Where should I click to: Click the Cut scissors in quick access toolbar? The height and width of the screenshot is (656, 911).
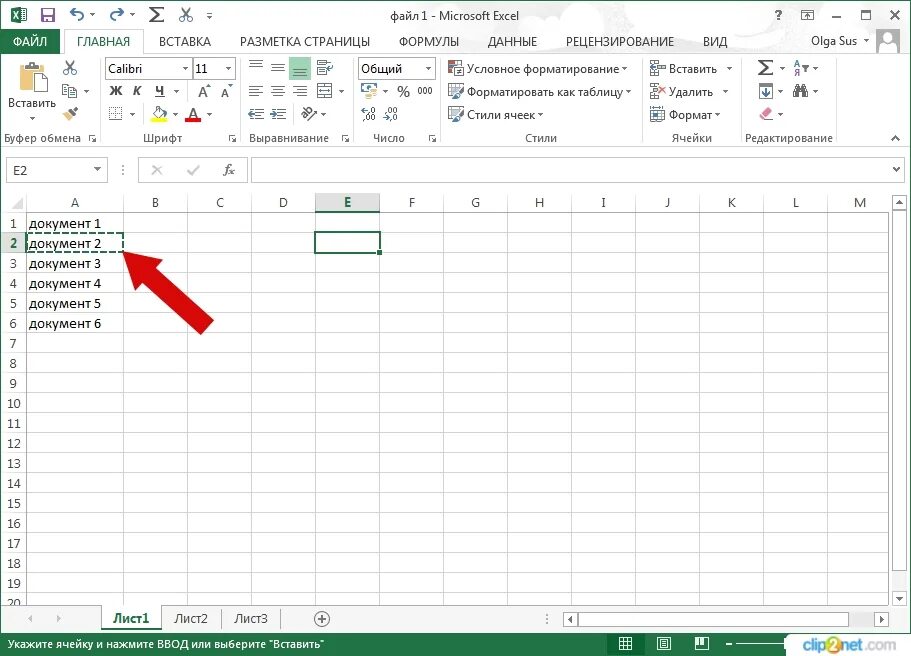[x=186, y=15]
